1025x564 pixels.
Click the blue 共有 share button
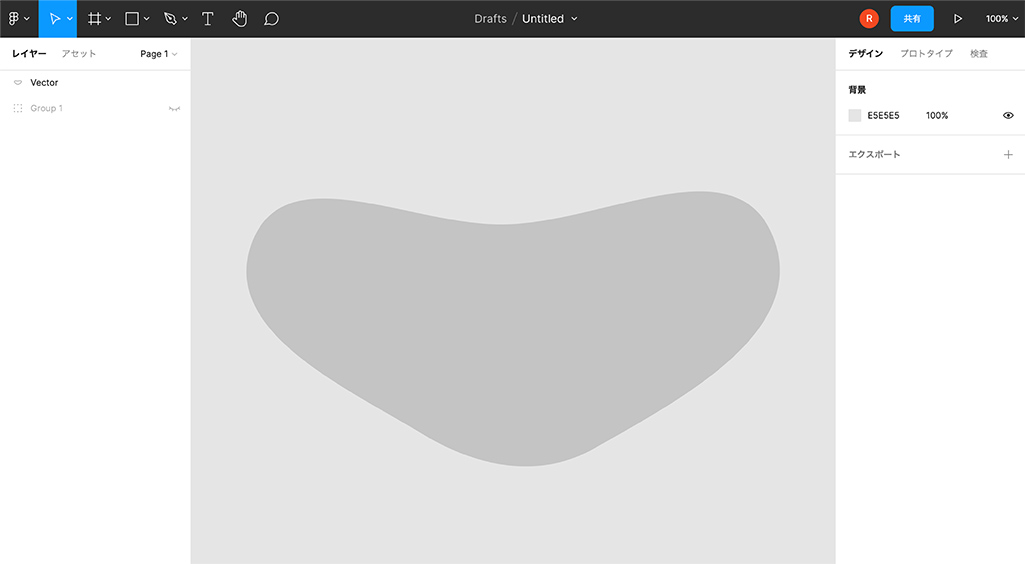click(912, 18)
